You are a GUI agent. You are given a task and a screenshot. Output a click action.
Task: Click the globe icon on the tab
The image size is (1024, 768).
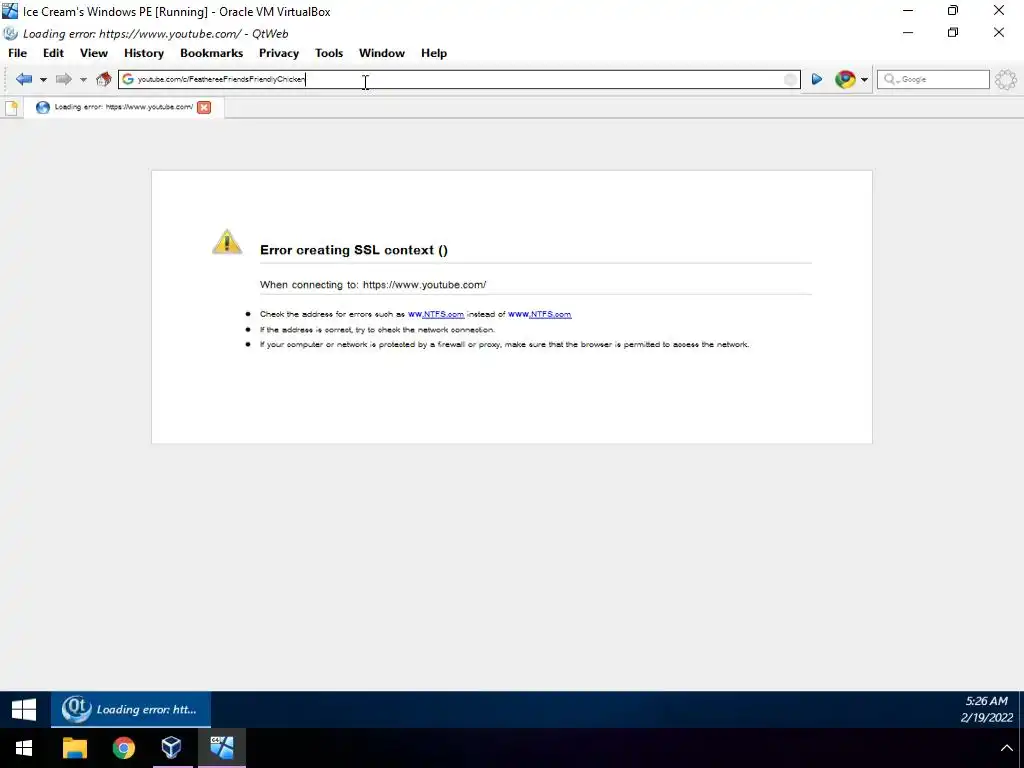(x=42, y=107)
